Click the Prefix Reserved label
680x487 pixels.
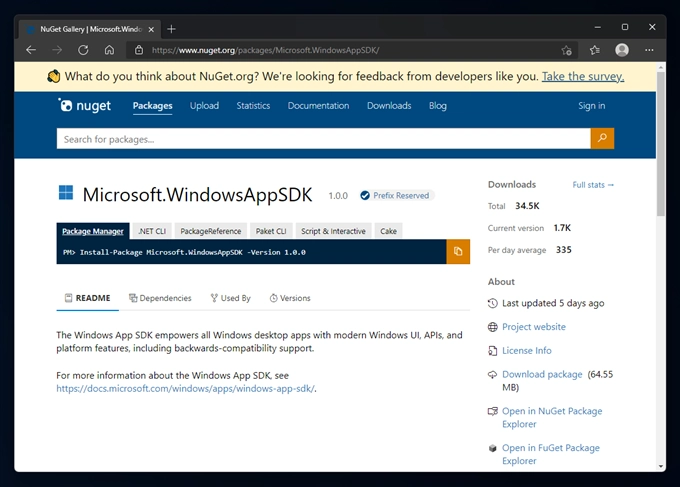401,196
